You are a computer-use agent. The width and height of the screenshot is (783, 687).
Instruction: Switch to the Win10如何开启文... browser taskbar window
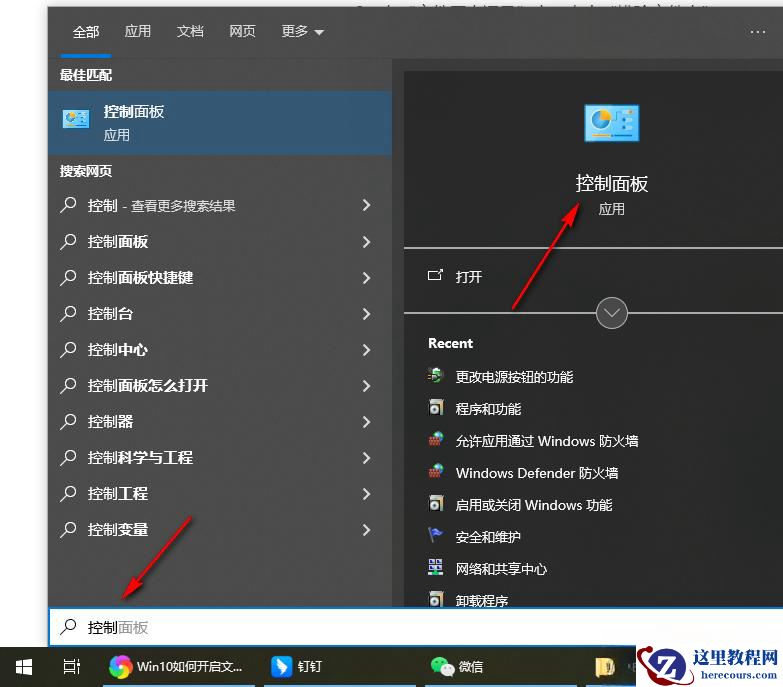179,667
